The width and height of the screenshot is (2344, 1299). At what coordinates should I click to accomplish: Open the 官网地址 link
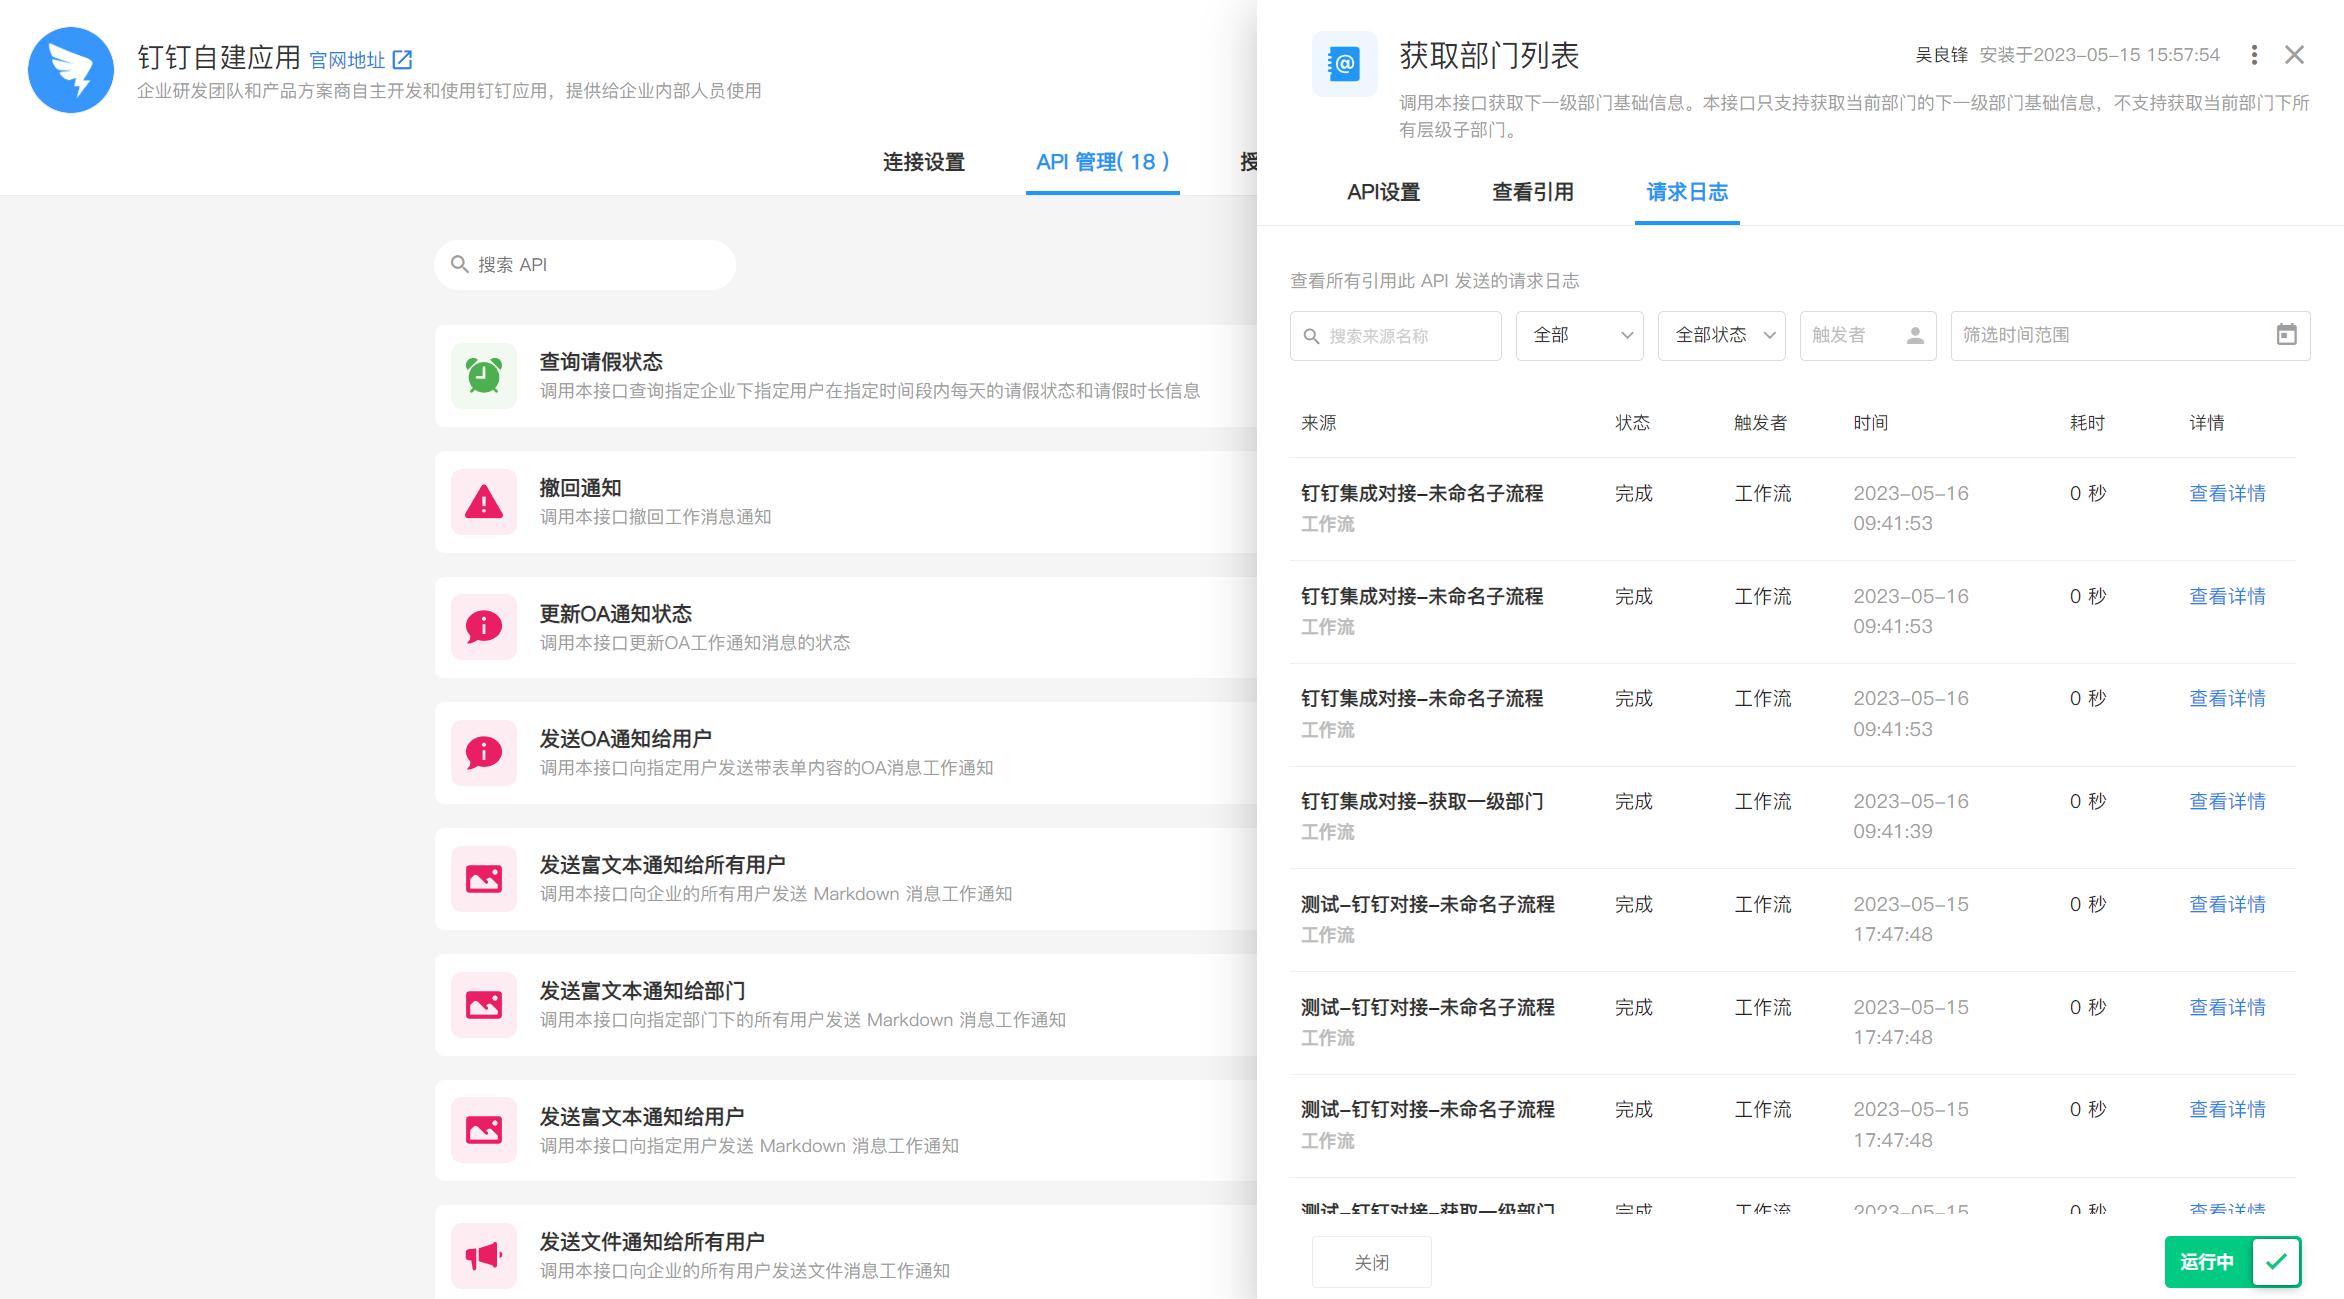pos(347,60)
